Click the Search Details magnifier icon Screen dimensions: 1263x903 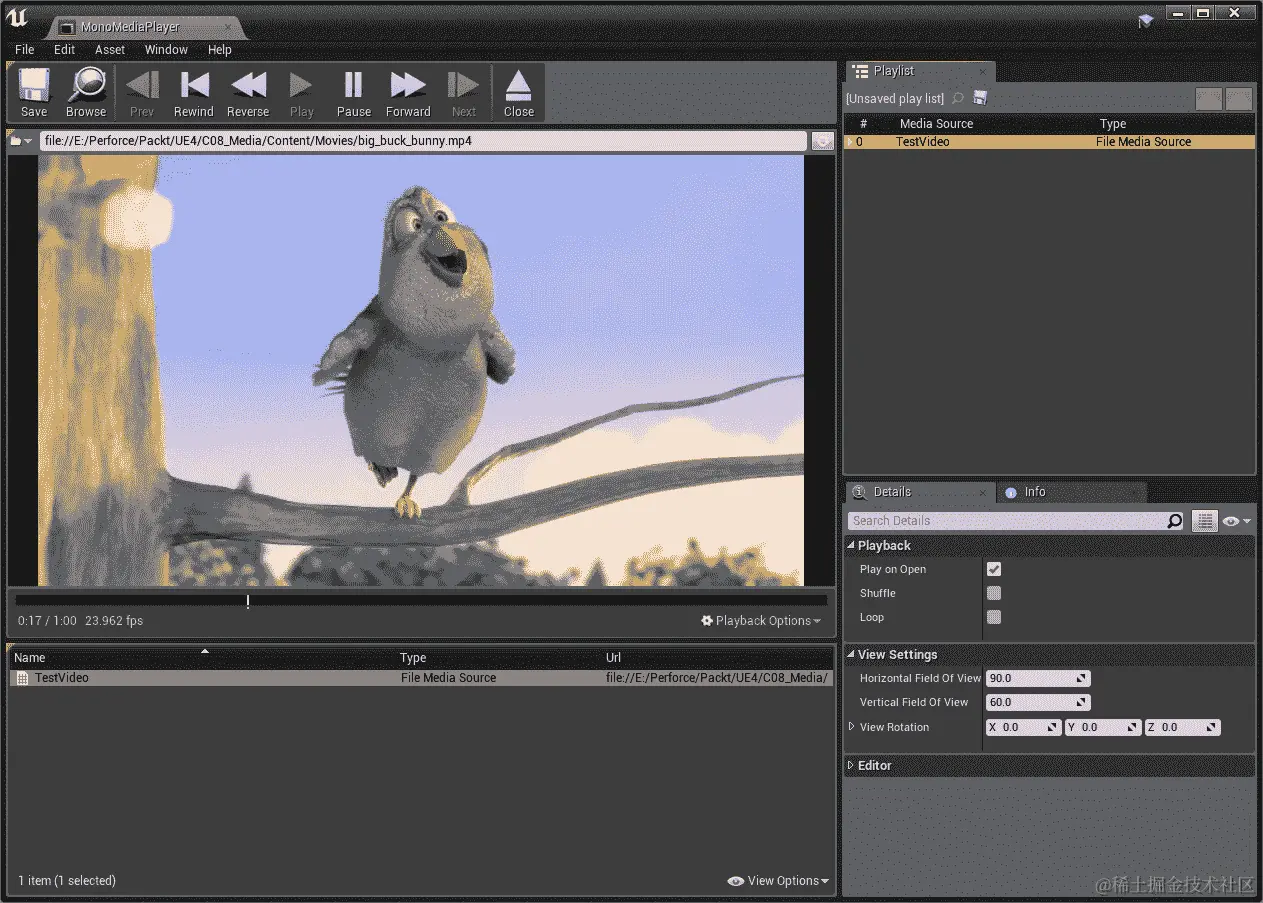pos(1175,521)
